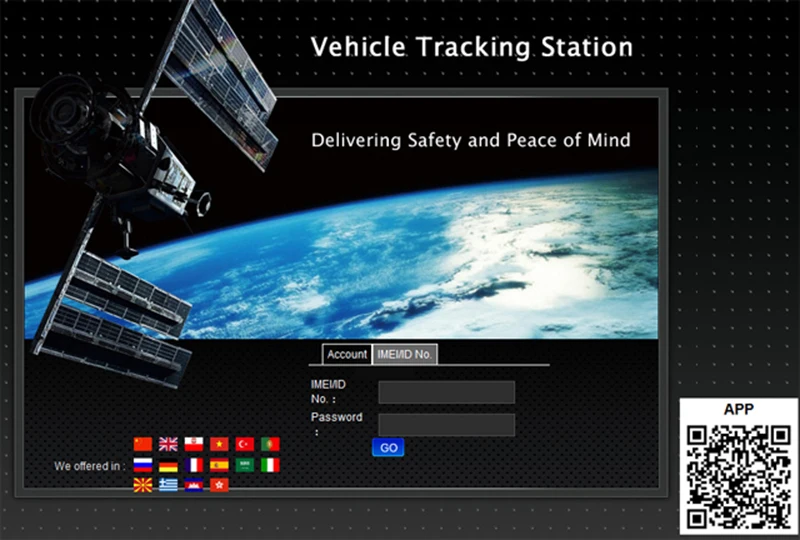Screen dimensions: 800x540
Task: Switch language using the Turkish flag
Action: point(245,444)
